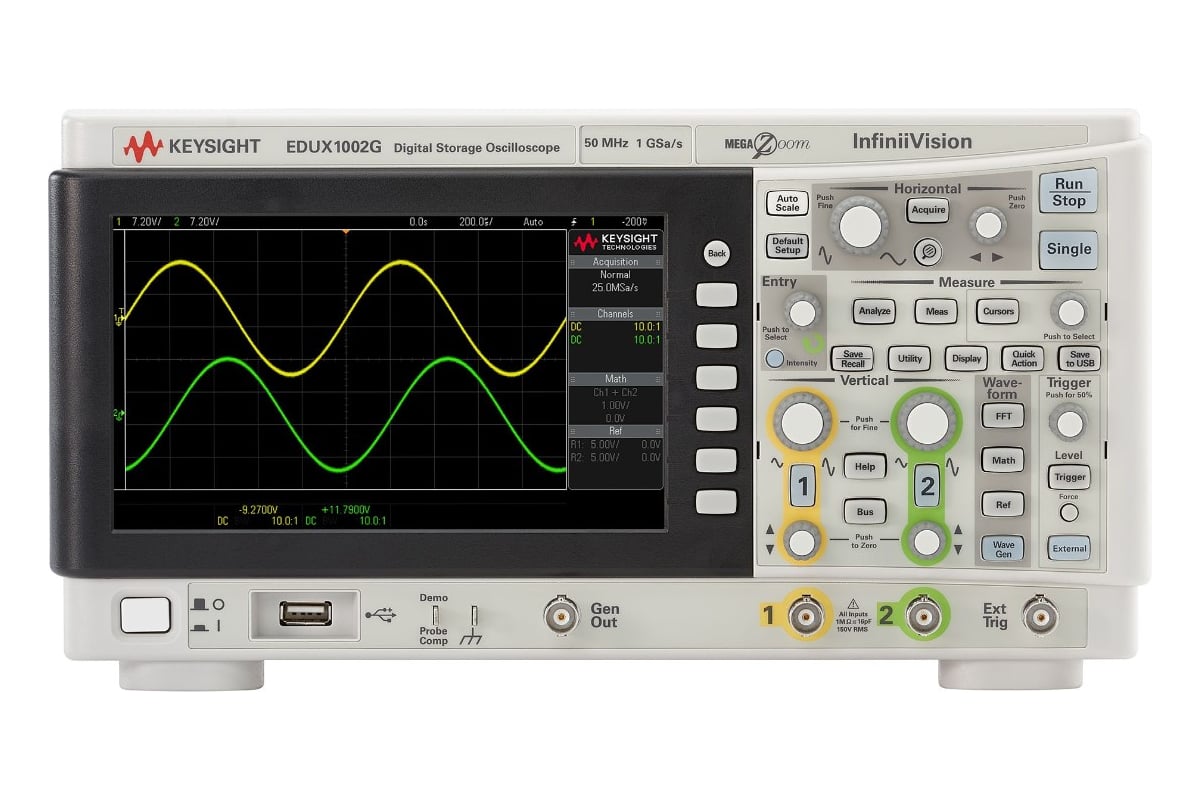1200x800 pixels.
Task: Toggle the Math waveform button
Action: click(1003, 461)
